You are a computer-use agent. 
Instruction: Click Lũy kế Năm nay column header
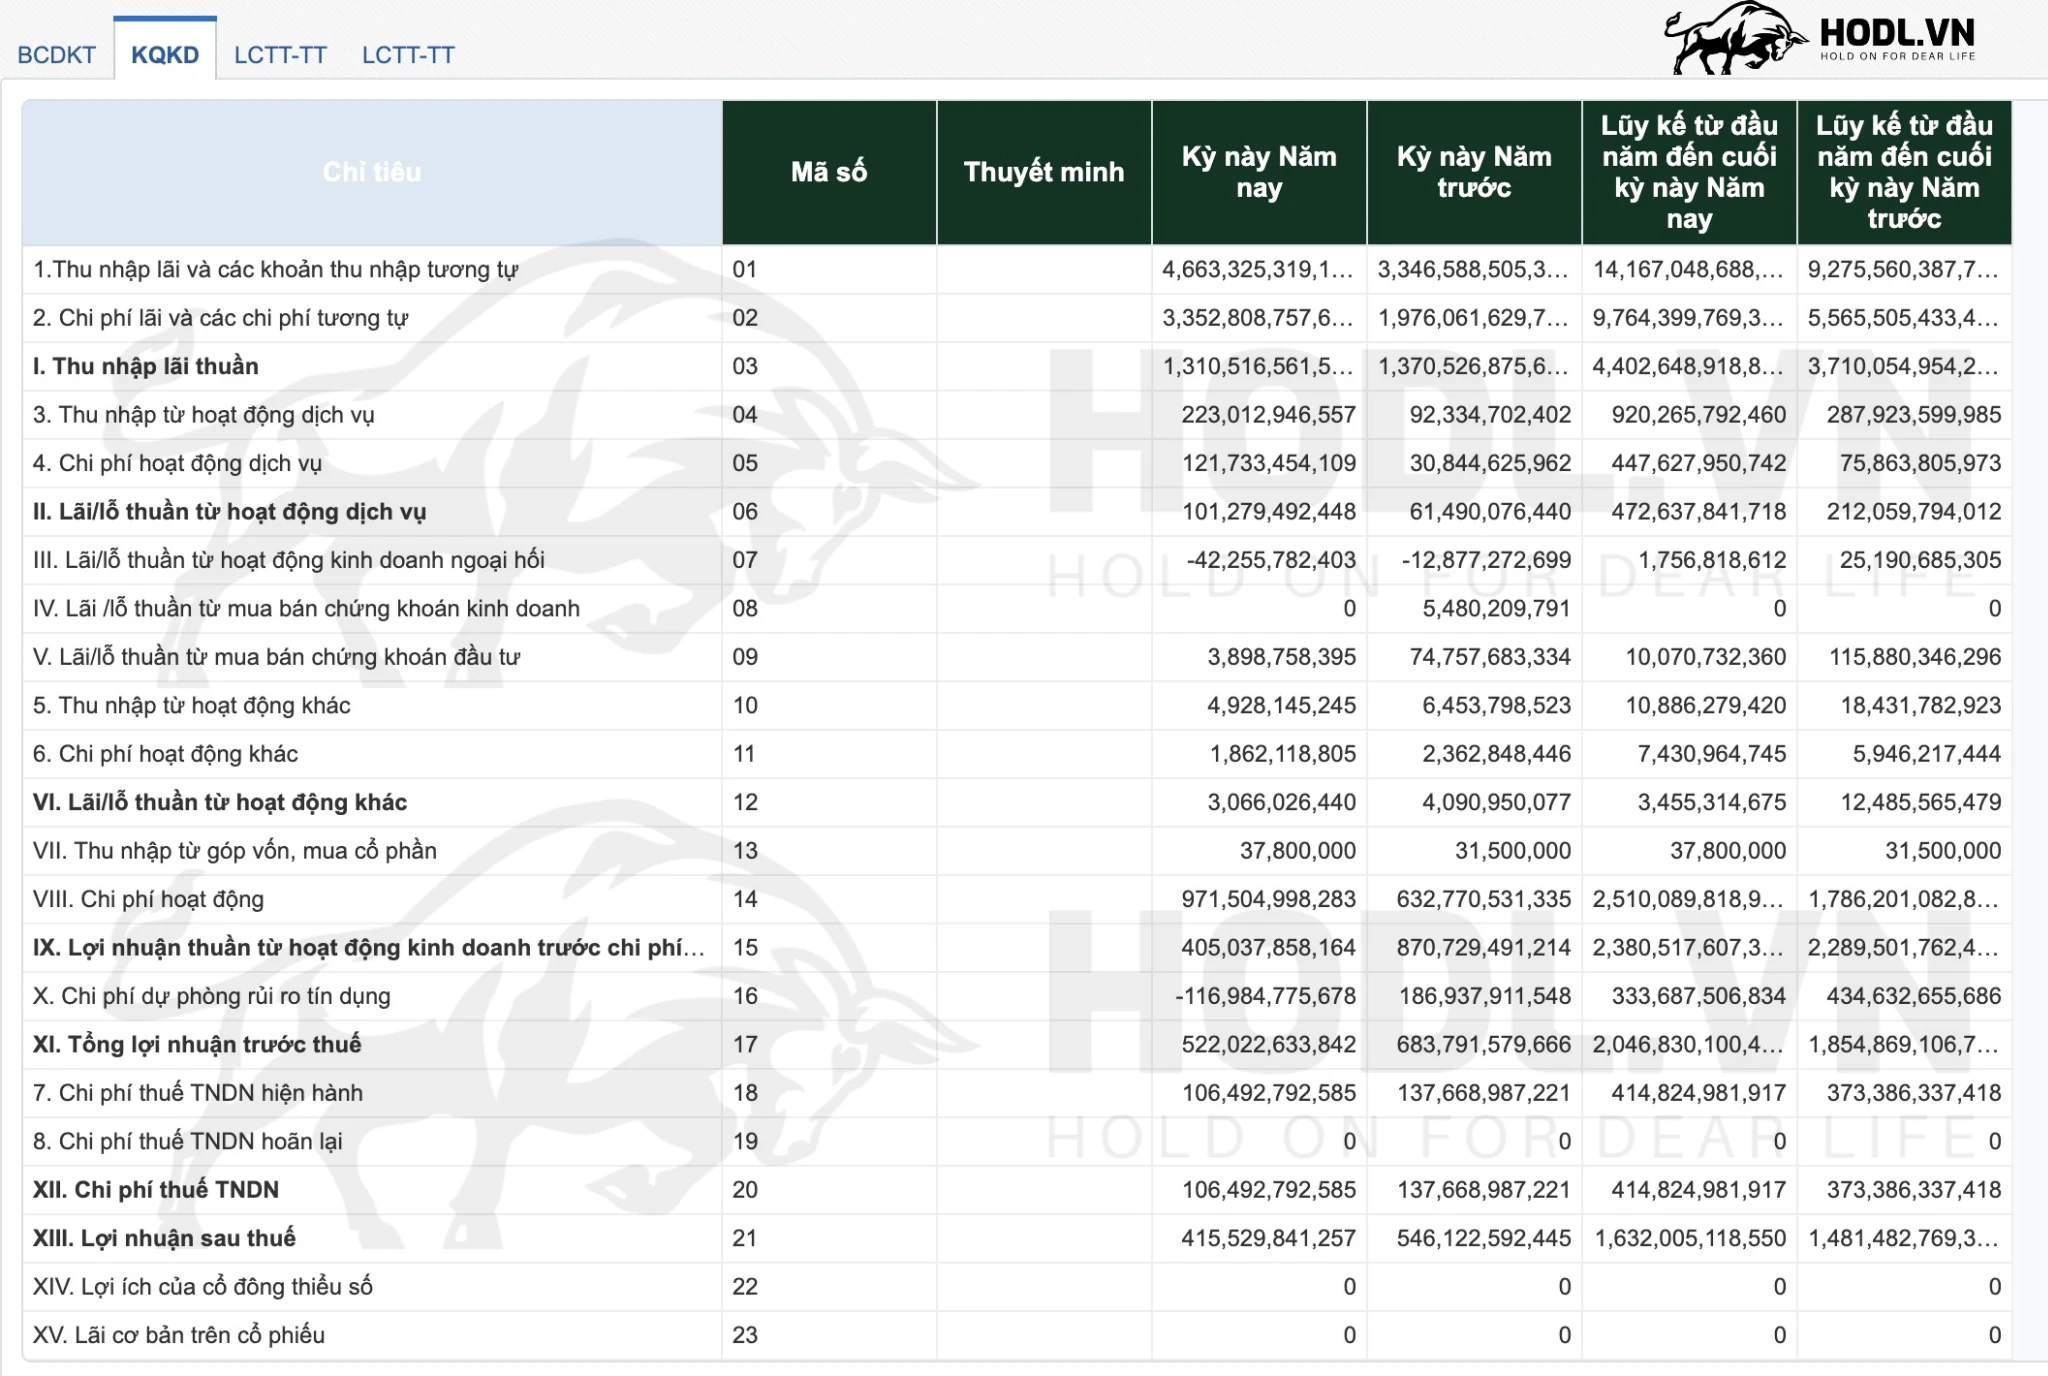tap(1688, 172)
